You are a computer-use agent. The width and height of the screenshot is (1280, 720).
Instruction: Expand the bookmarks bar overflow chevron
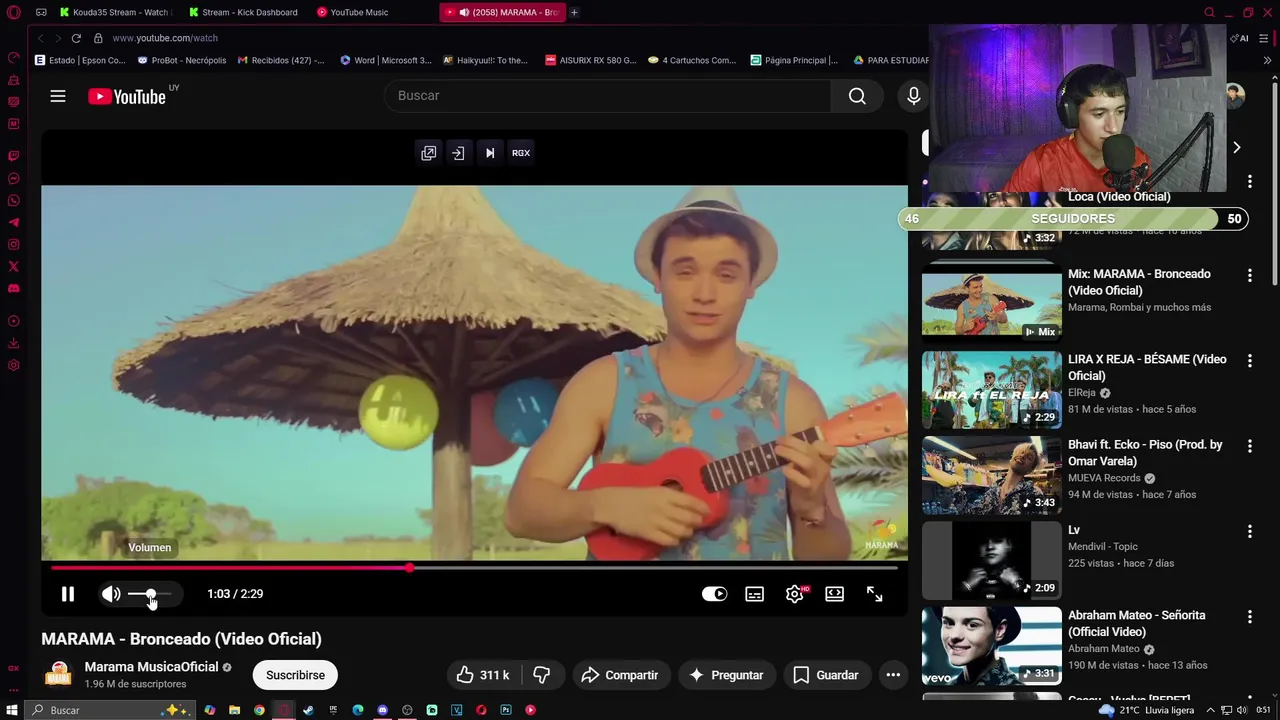(x=1267, y=60)
